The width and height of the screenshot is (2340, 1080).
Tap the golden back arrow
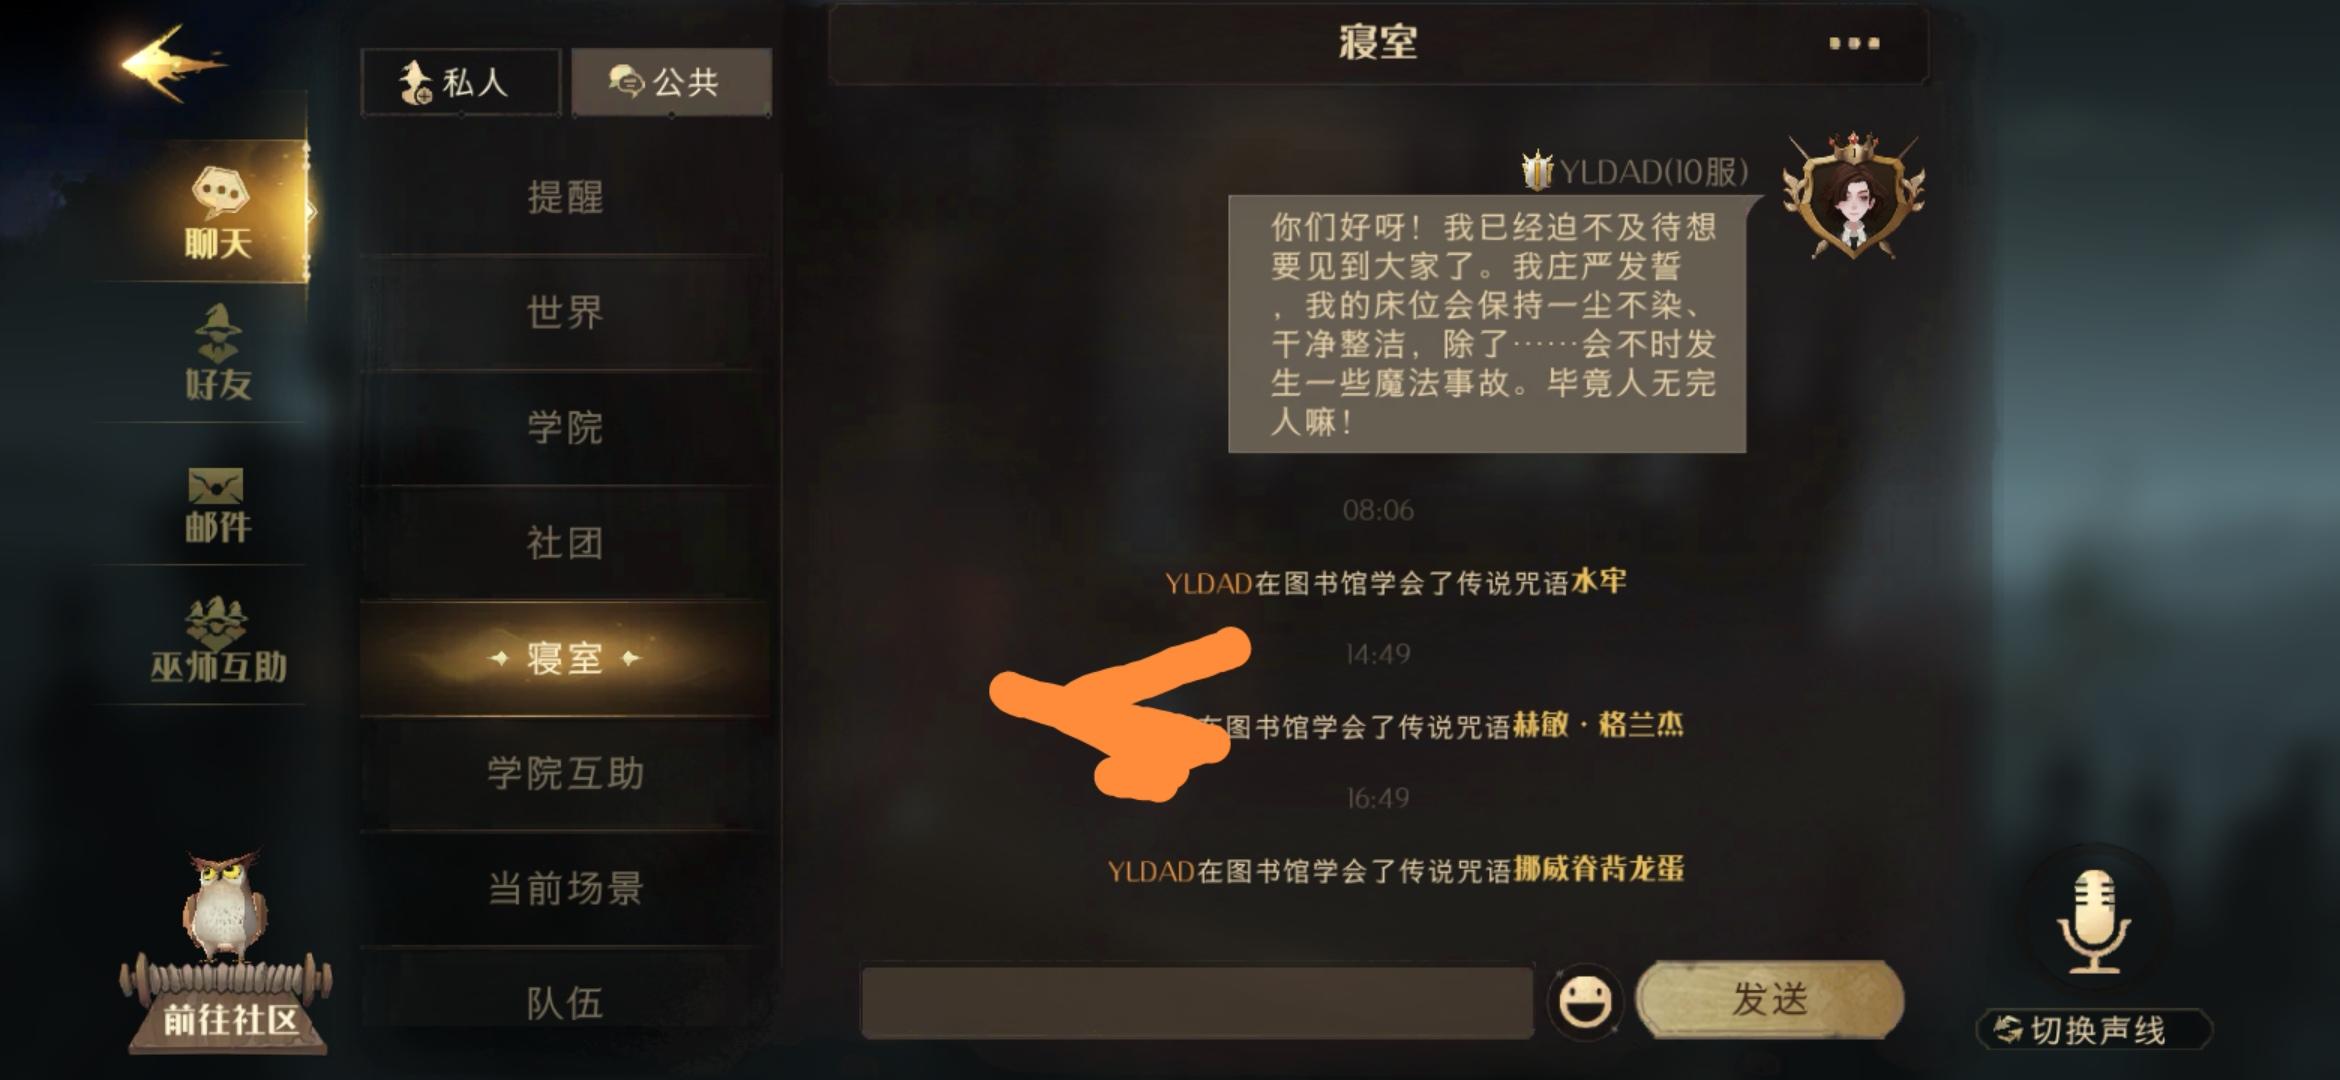(172, 64)
